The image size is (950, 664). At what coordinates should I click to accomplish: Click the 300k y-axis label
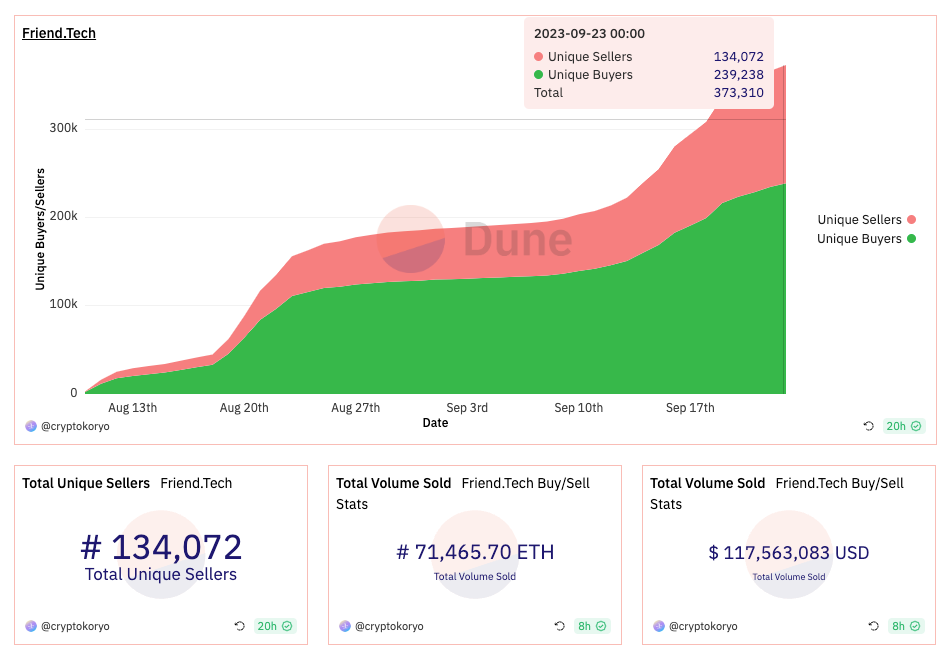click(64, 128)
